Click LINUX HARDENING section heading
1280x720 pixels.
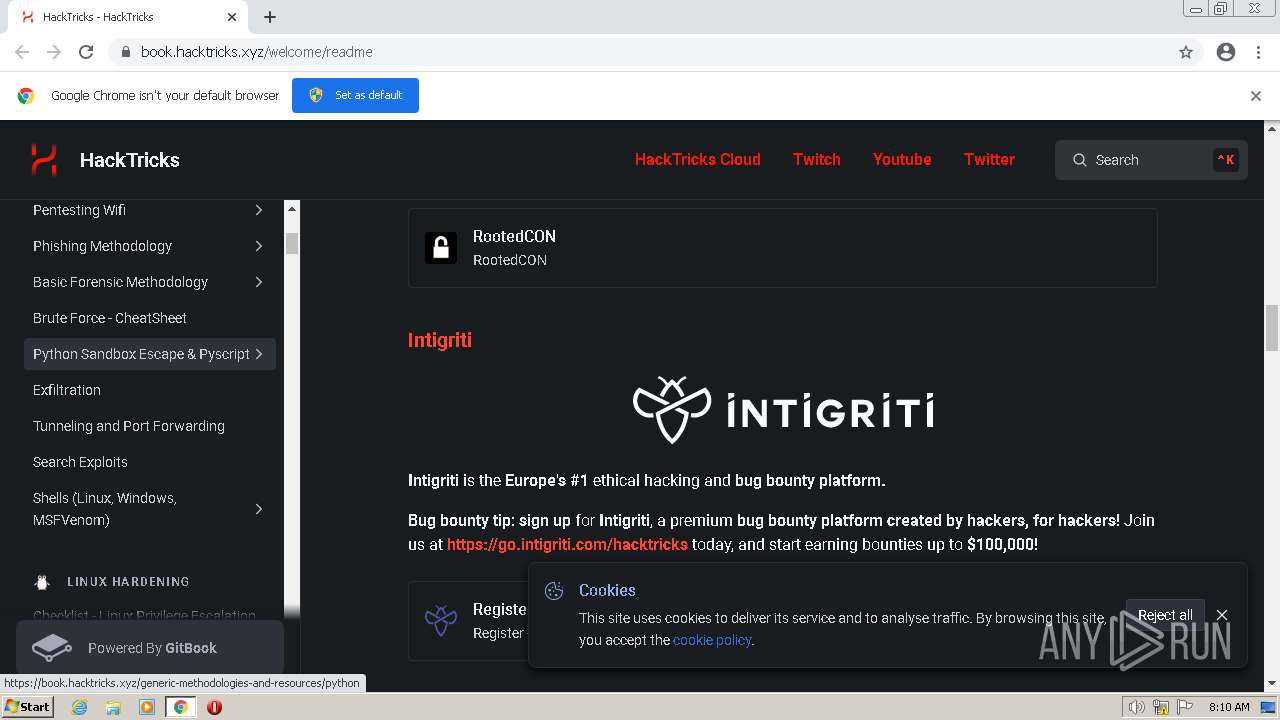coord(128,582)
